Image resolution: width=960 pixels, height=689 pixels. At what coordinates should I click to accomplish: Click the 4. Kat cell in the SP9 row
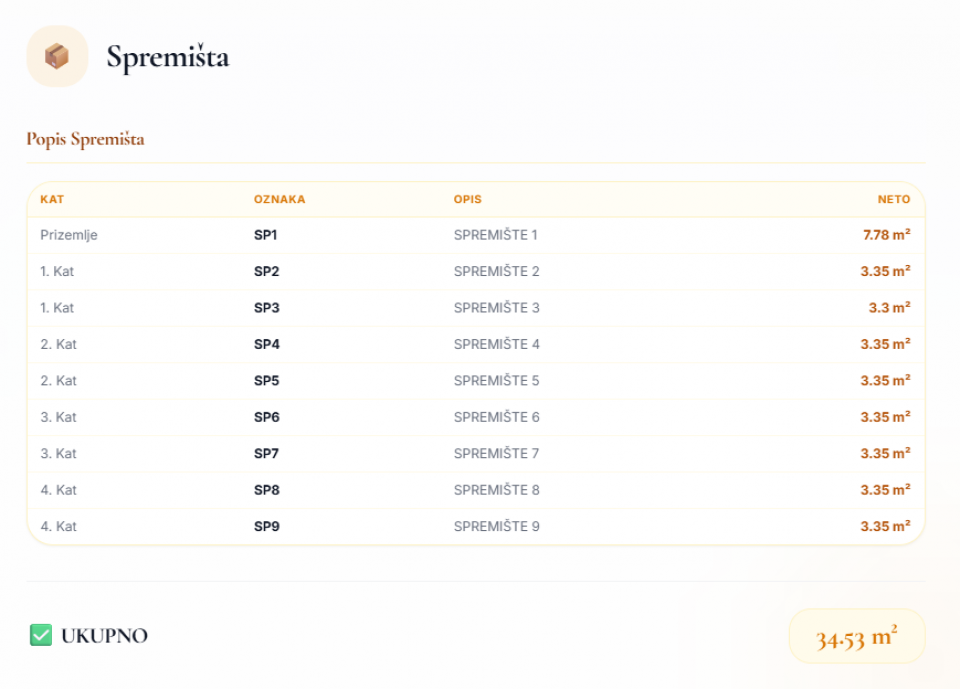pos(58,527)
